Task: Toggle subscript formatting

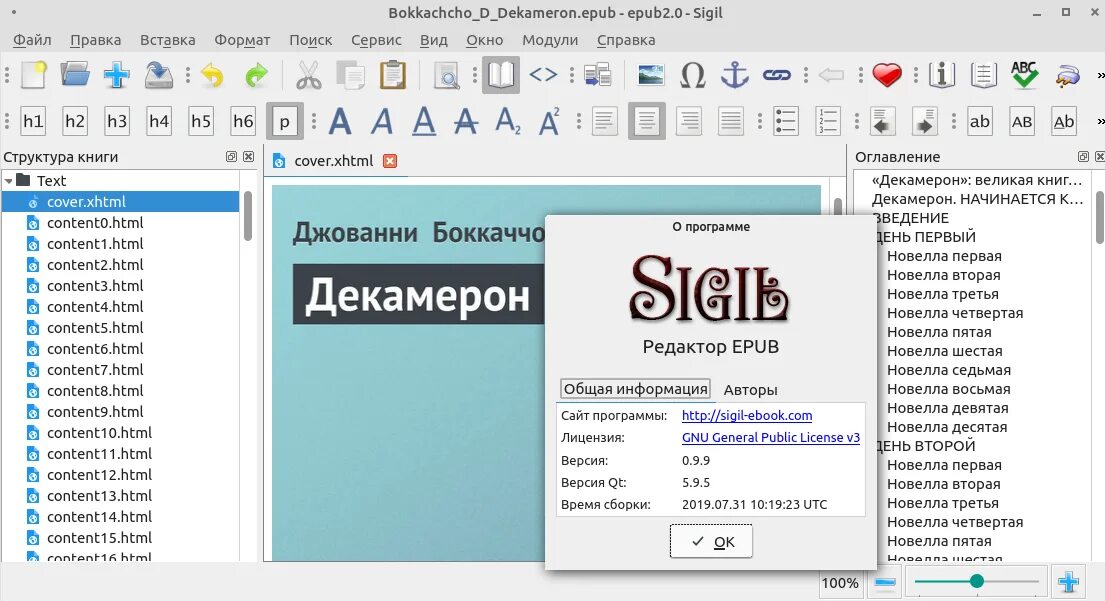Action: point(507,121)
